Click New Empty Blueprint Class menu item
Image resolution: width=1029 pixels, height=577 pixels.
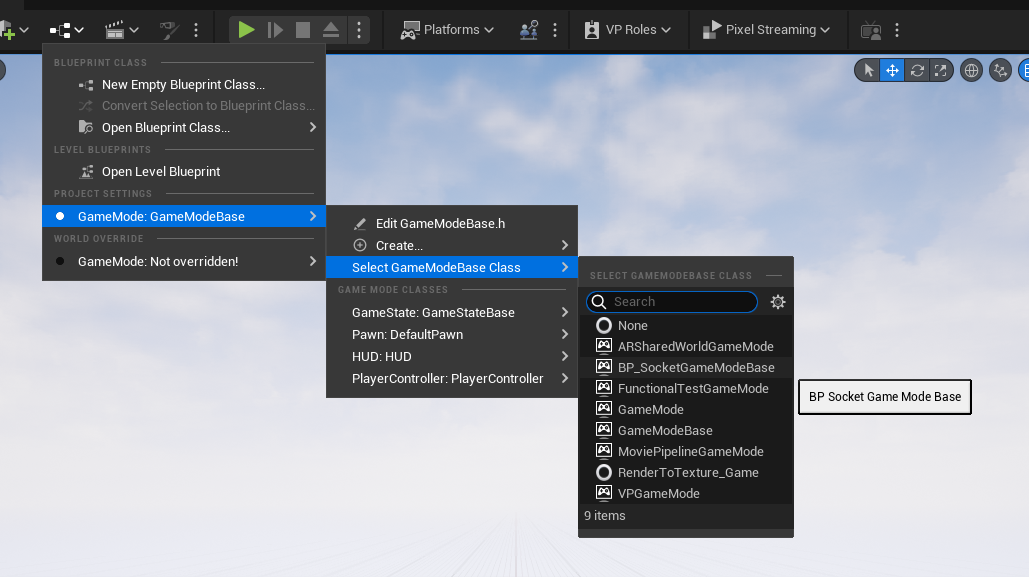point(183,85)
